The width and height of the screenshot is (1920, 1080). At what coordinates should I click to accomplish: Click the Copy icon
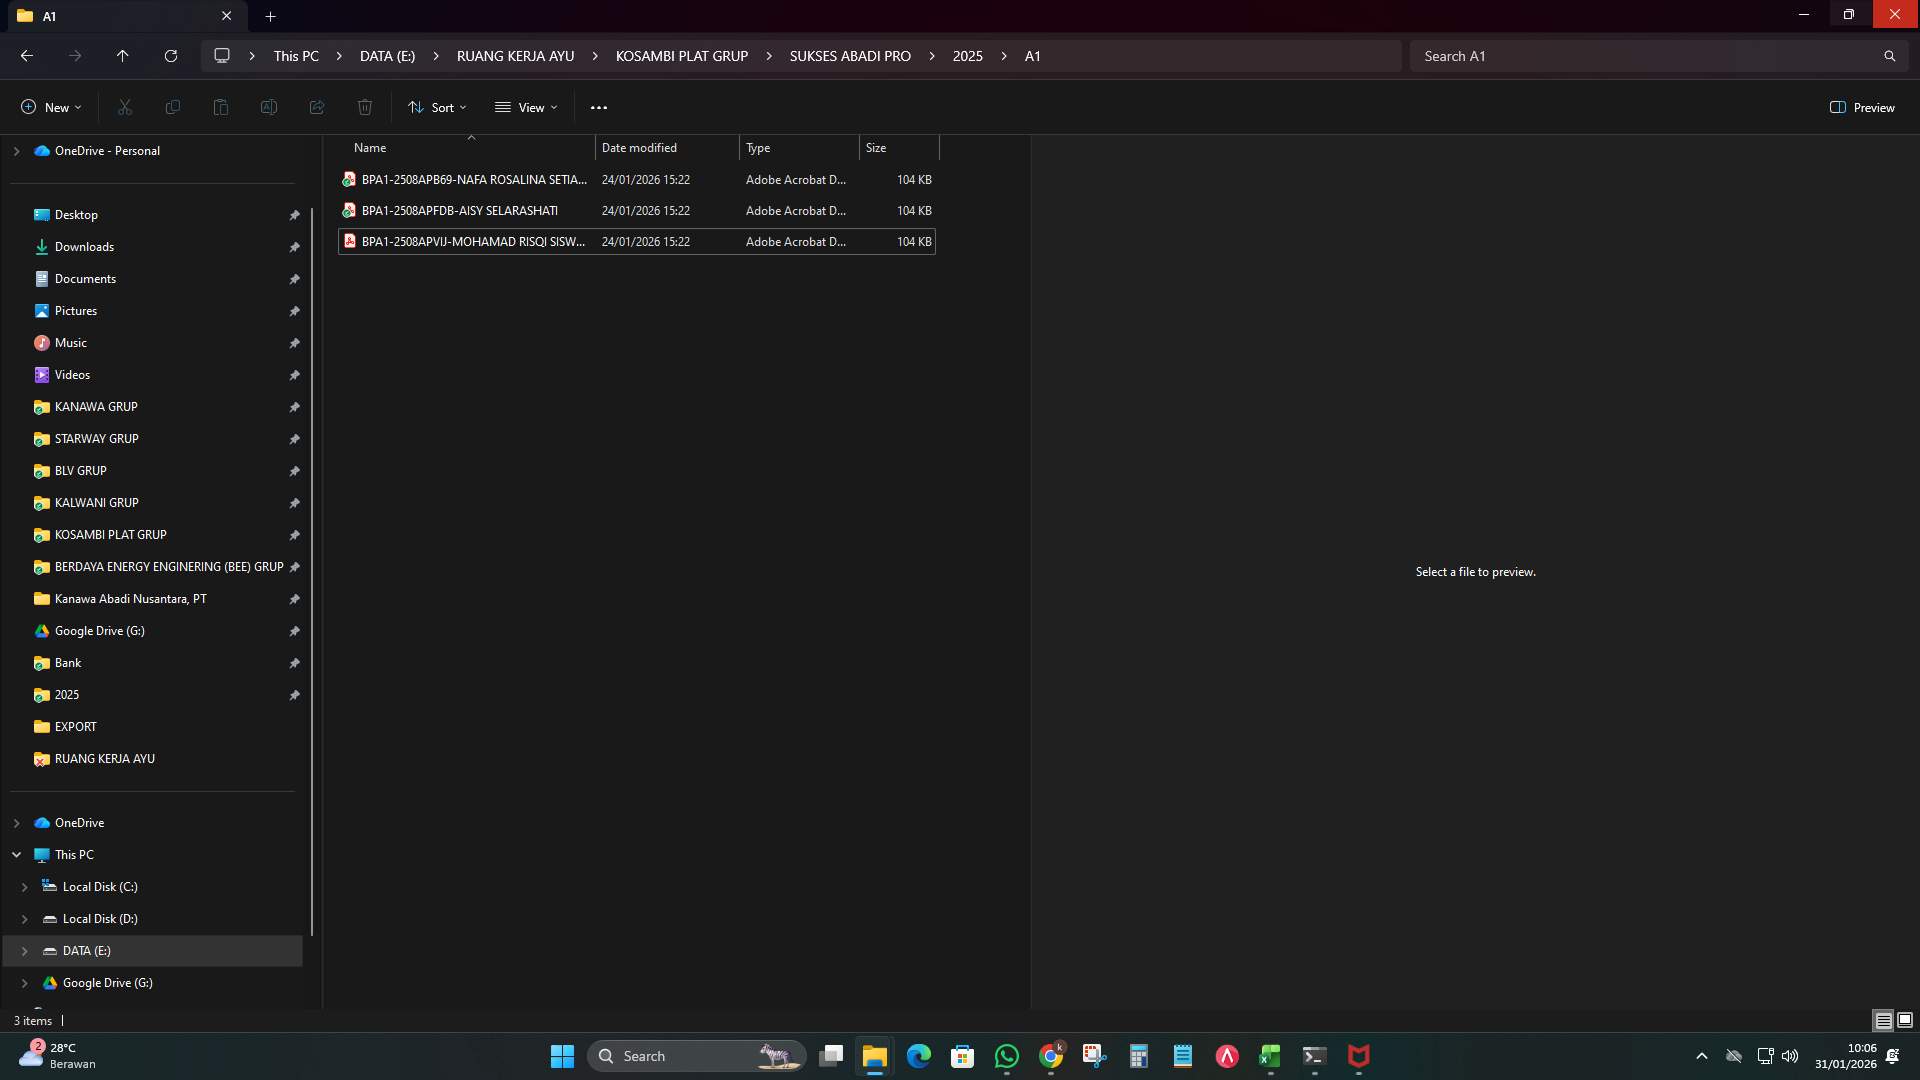172,107
